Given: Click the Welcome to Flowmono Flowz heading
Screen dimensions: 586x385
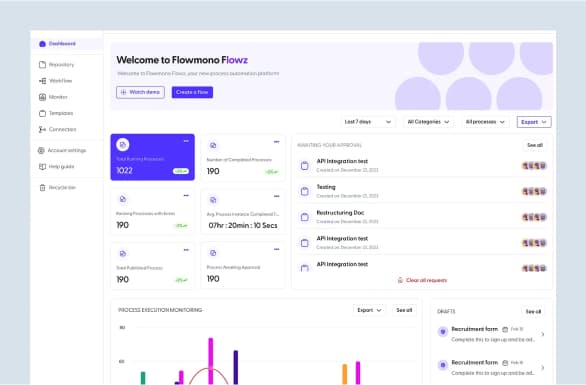Looking at the screenshot, I should (182, 60).
